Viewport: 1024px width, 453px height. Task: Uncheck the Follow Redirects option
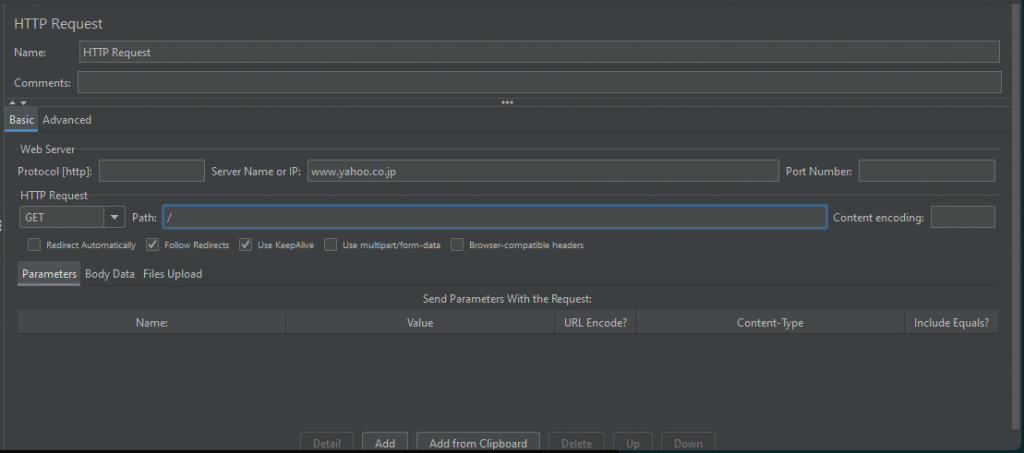153,245
